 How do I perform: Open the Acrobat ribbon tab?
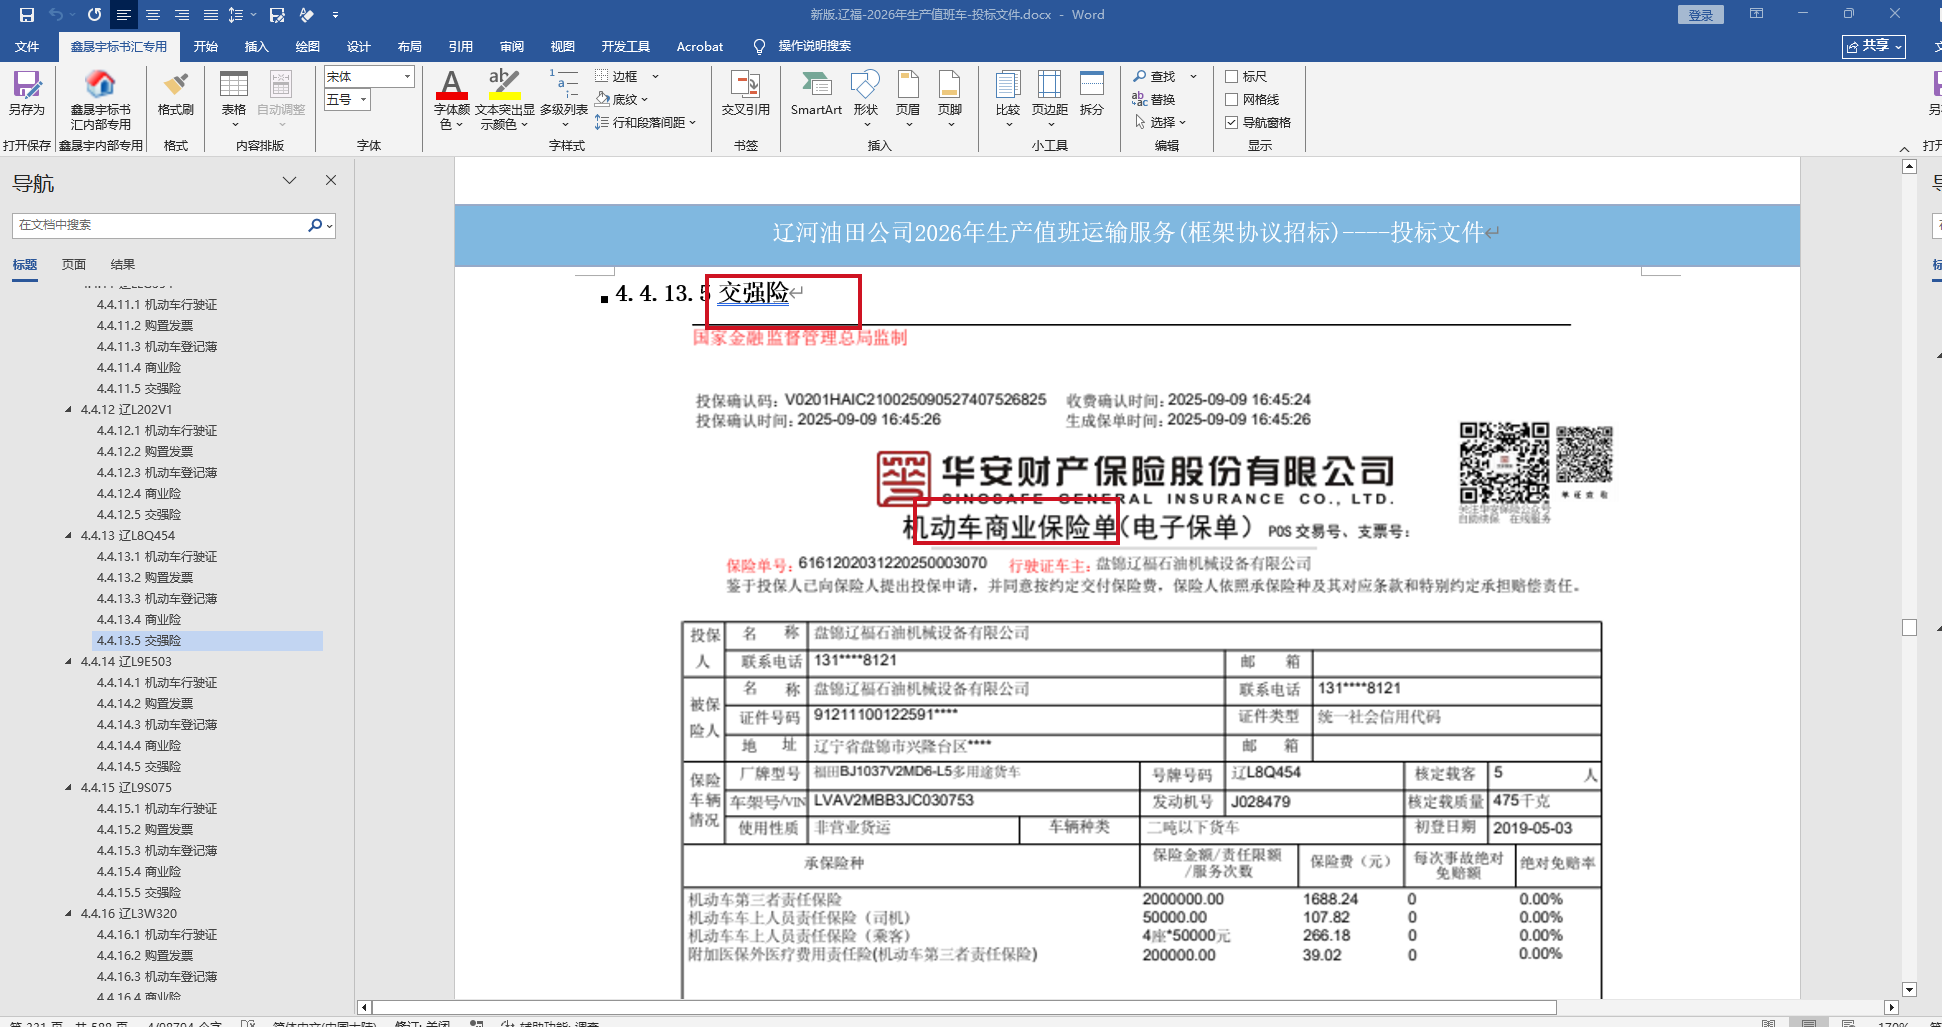point(700,46)
